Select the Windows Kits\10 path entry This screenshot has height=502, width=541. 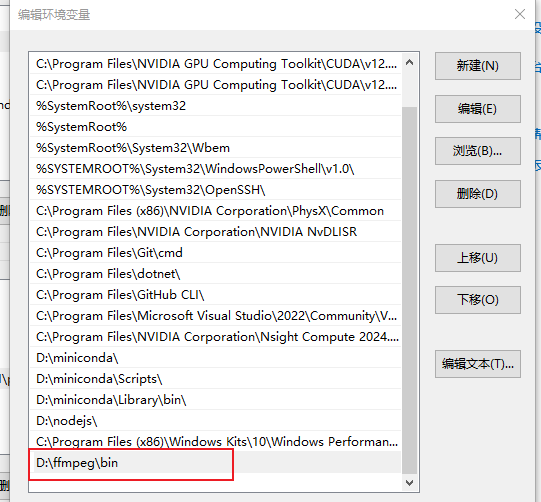pos(216,442)
